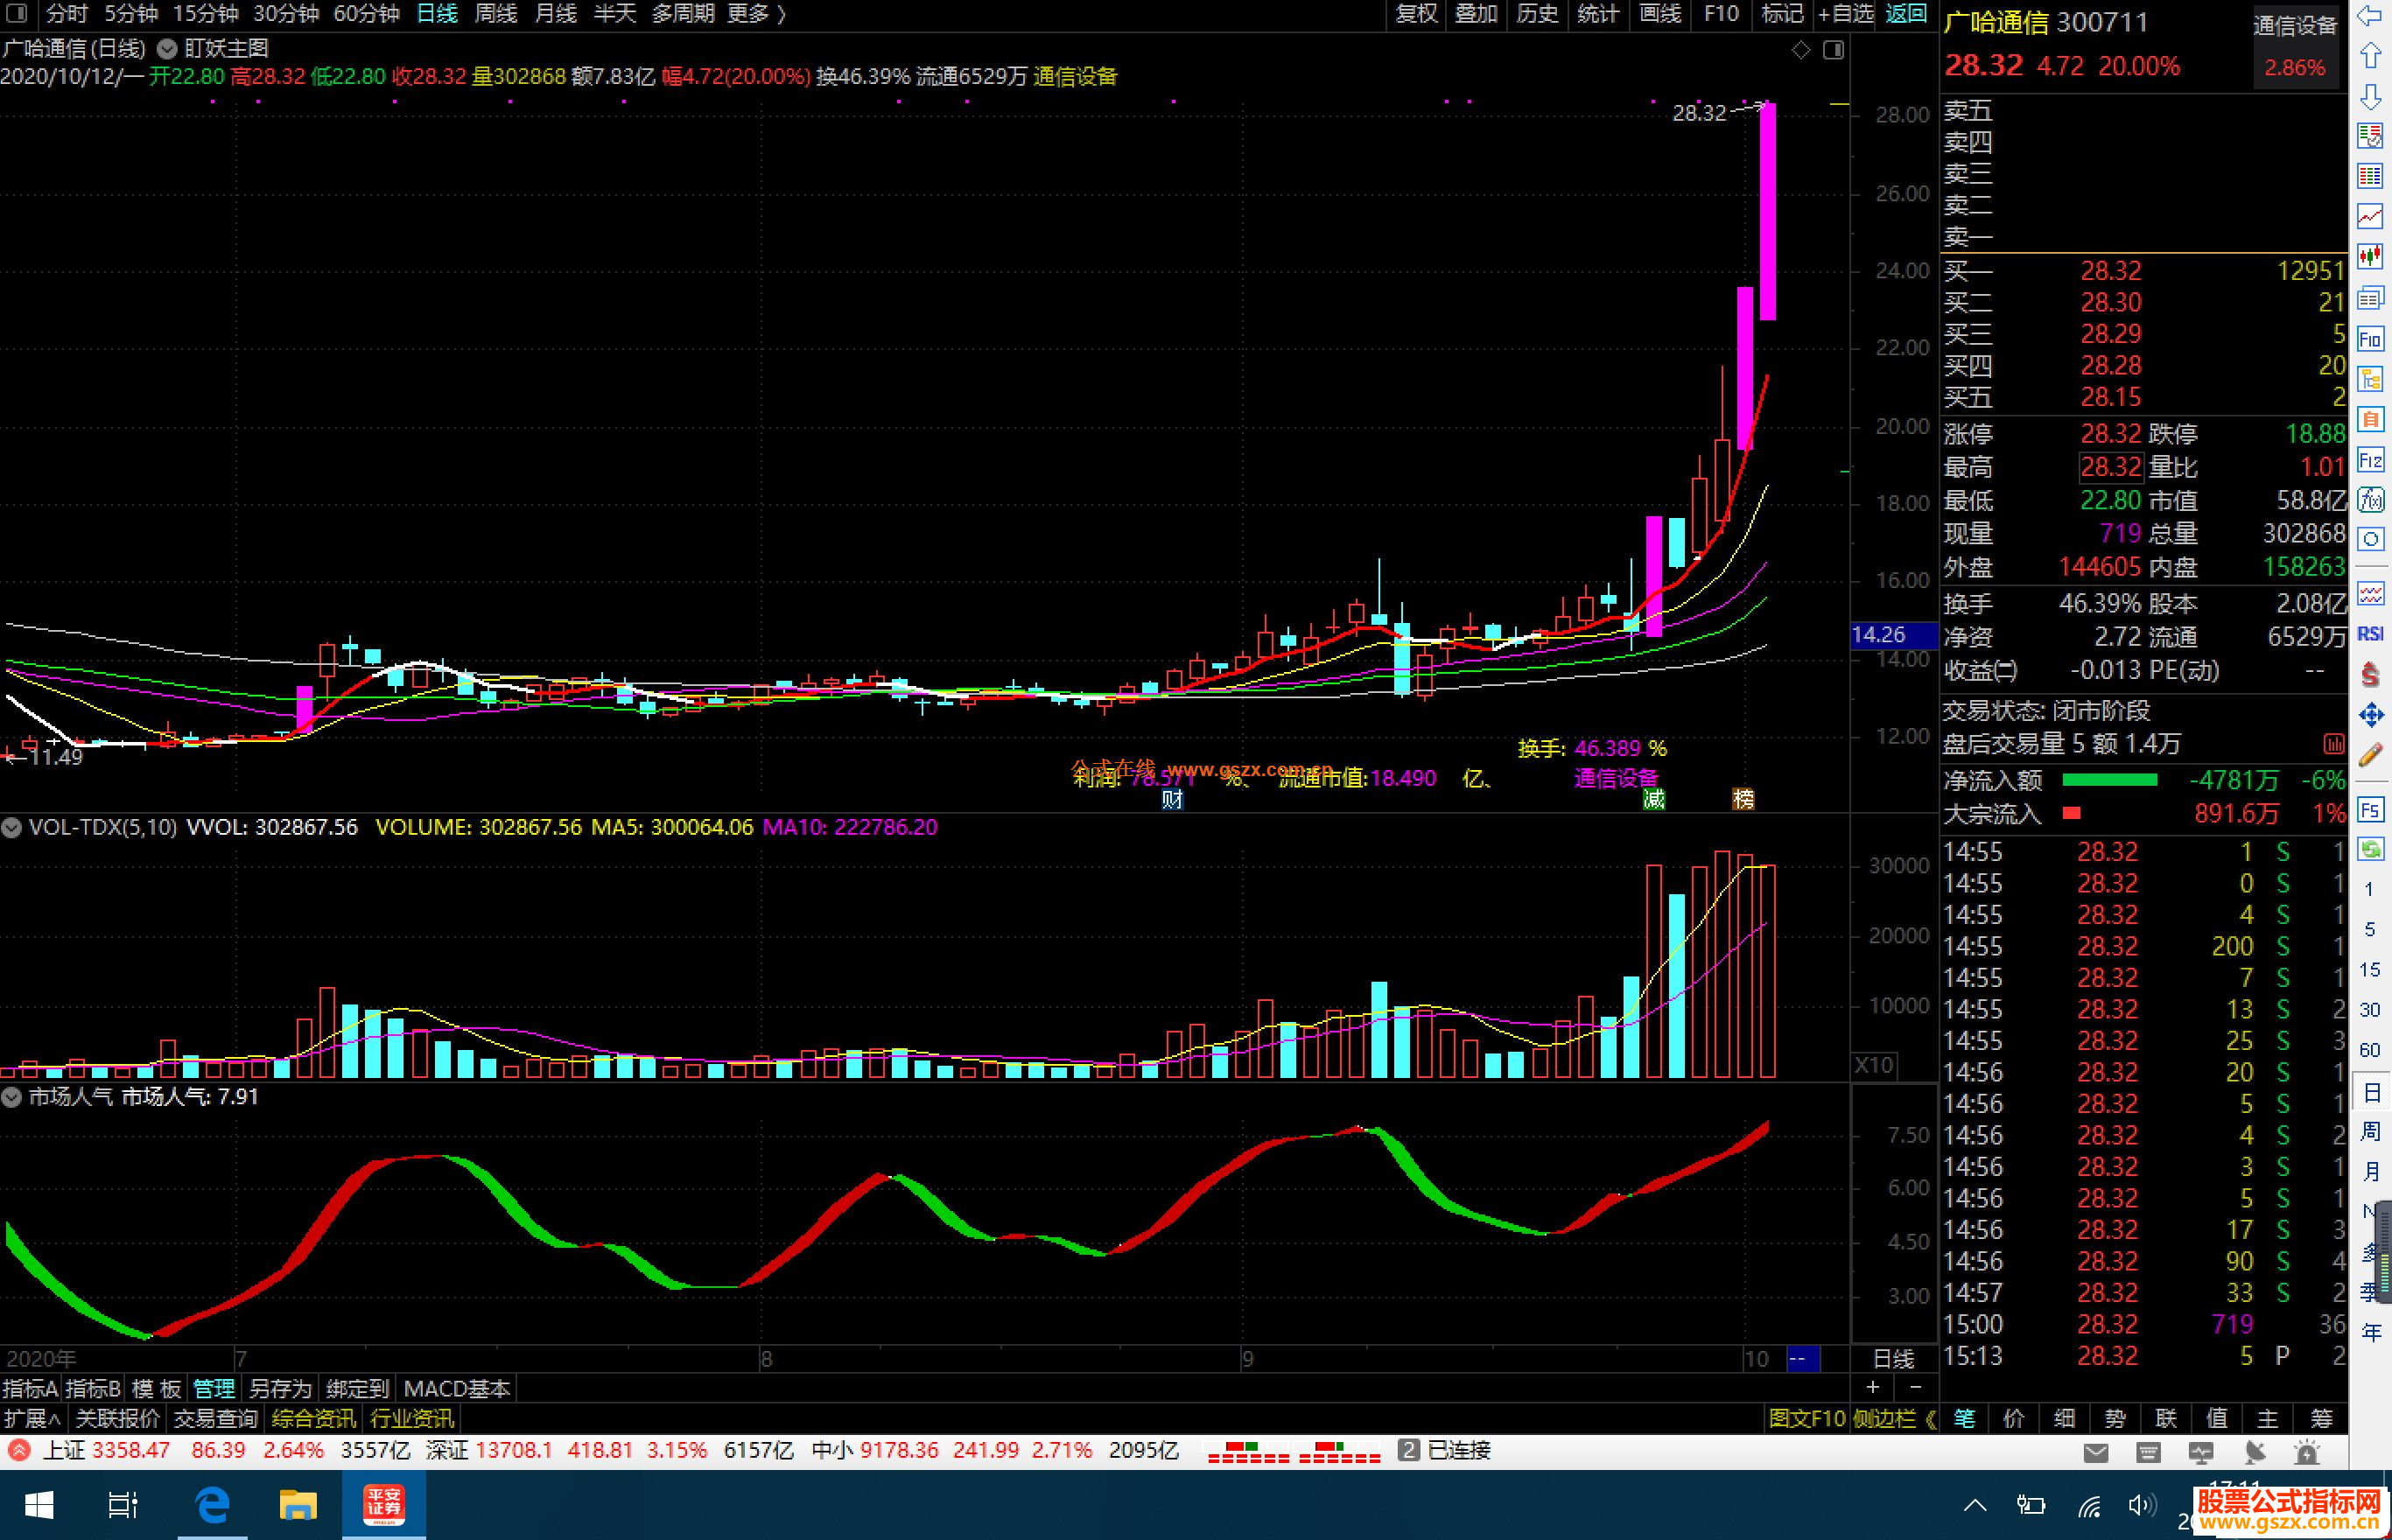Viewport: 2392px width, 1540px height.
Task: Open the tree structure sidebar icon
Action: coord(2370,379)
